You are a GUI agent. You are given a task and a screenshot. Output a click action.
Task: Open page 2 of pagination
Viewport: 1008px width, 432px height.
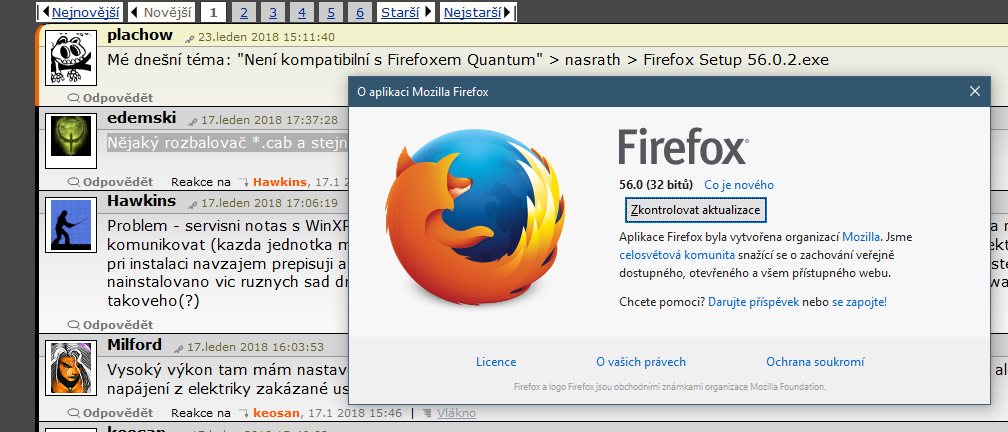244,12
